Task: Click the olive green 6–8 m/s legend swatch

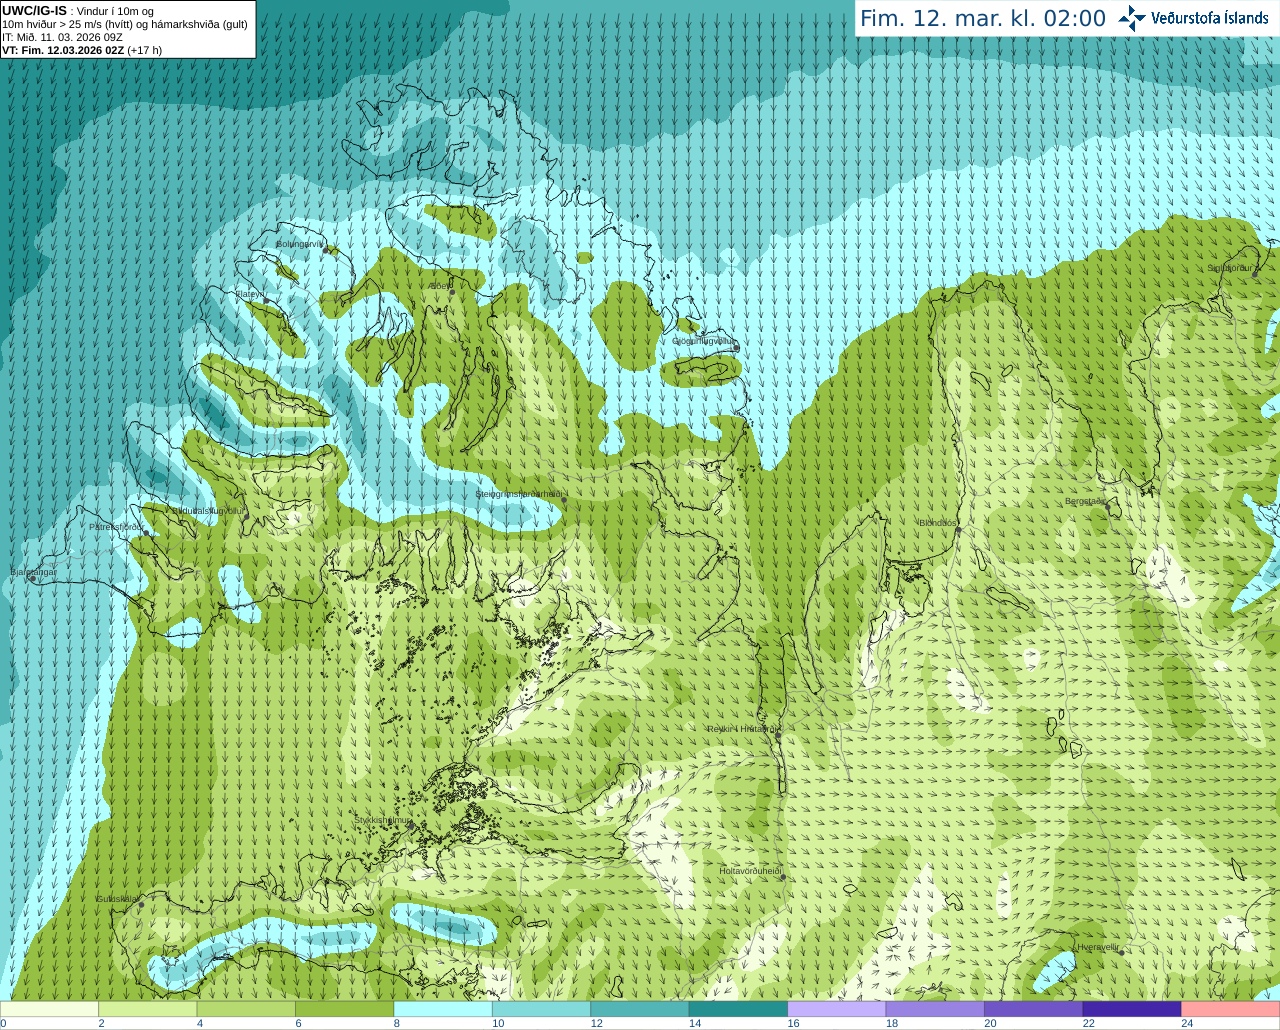Action: point(344,1009)
